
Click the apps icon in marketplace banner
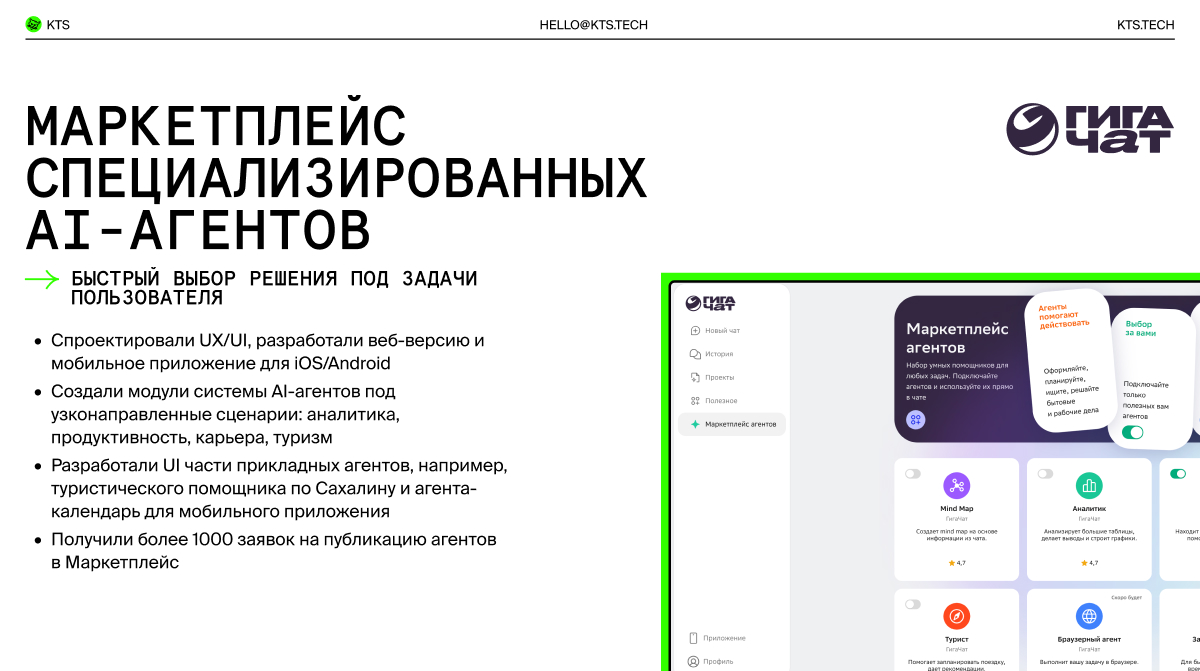pyautogui.click(x=916, y=420)
